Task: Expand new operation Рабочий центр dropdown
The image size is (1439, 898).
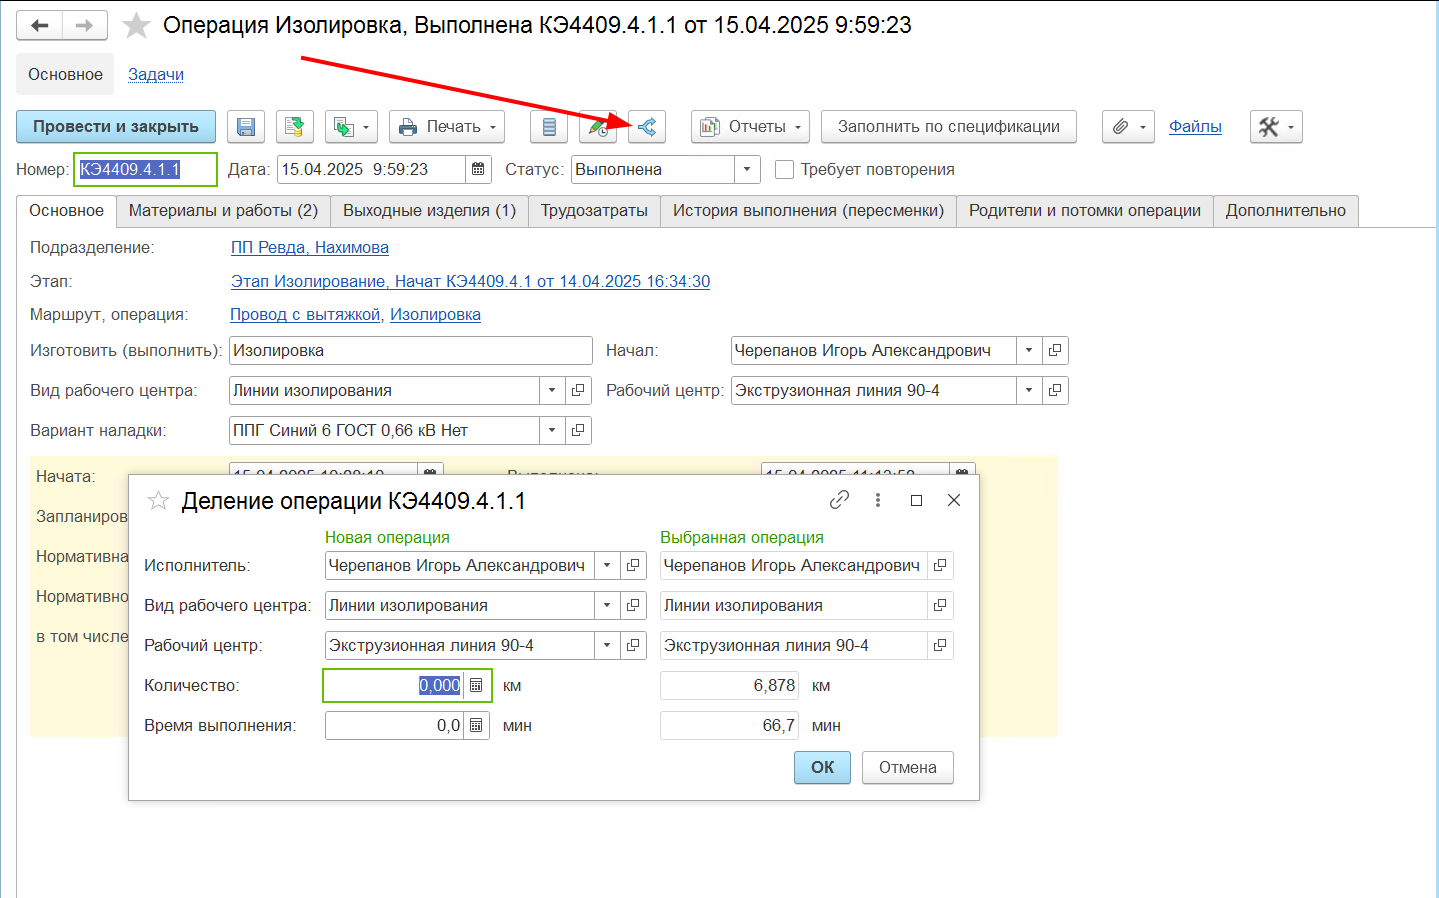Action: (607, 646)
